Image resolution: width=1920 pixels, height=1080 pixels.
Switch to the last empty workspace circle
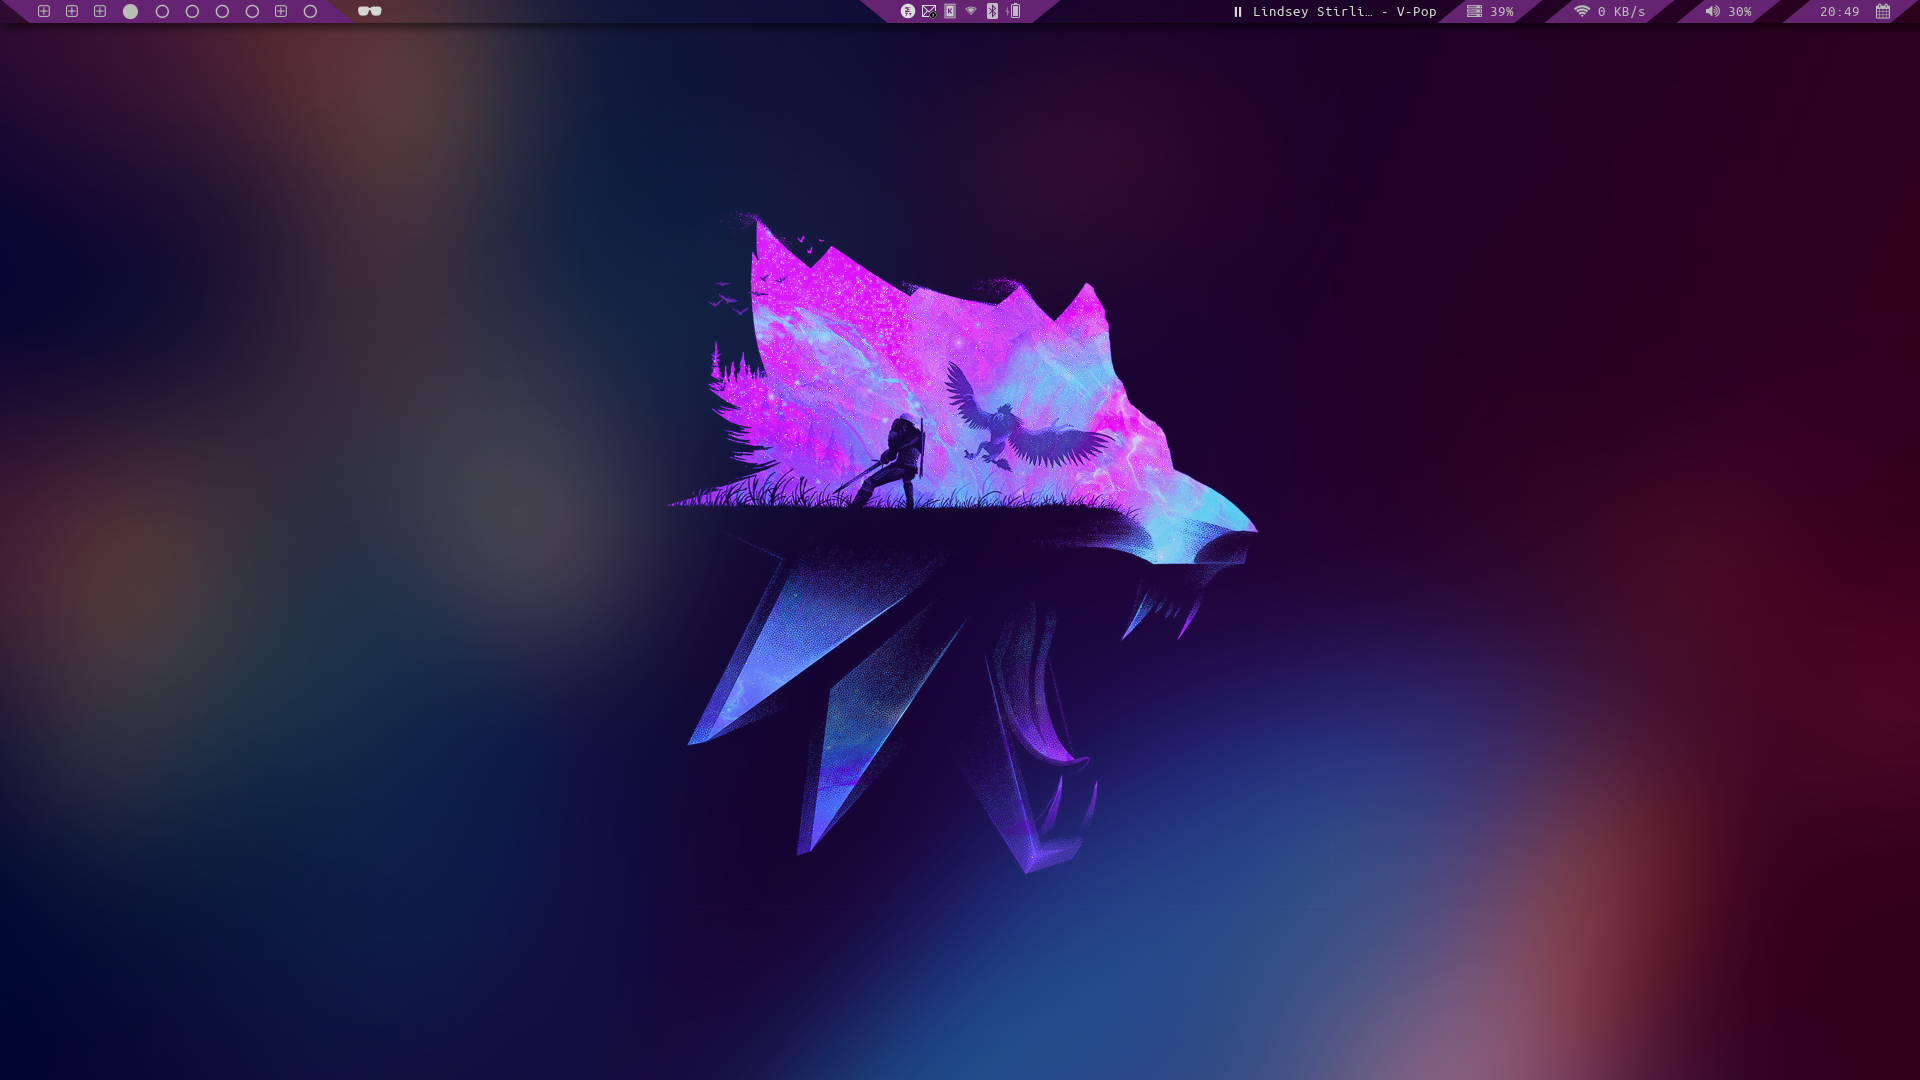pos(310,12)
